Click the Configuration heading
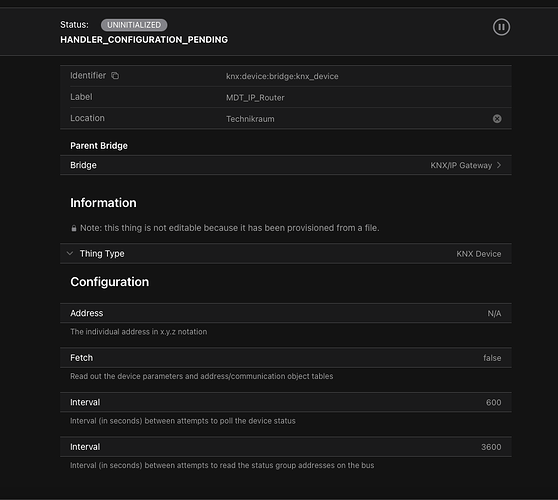The height and width of the screenshot is (500, 558). (110, 282)
